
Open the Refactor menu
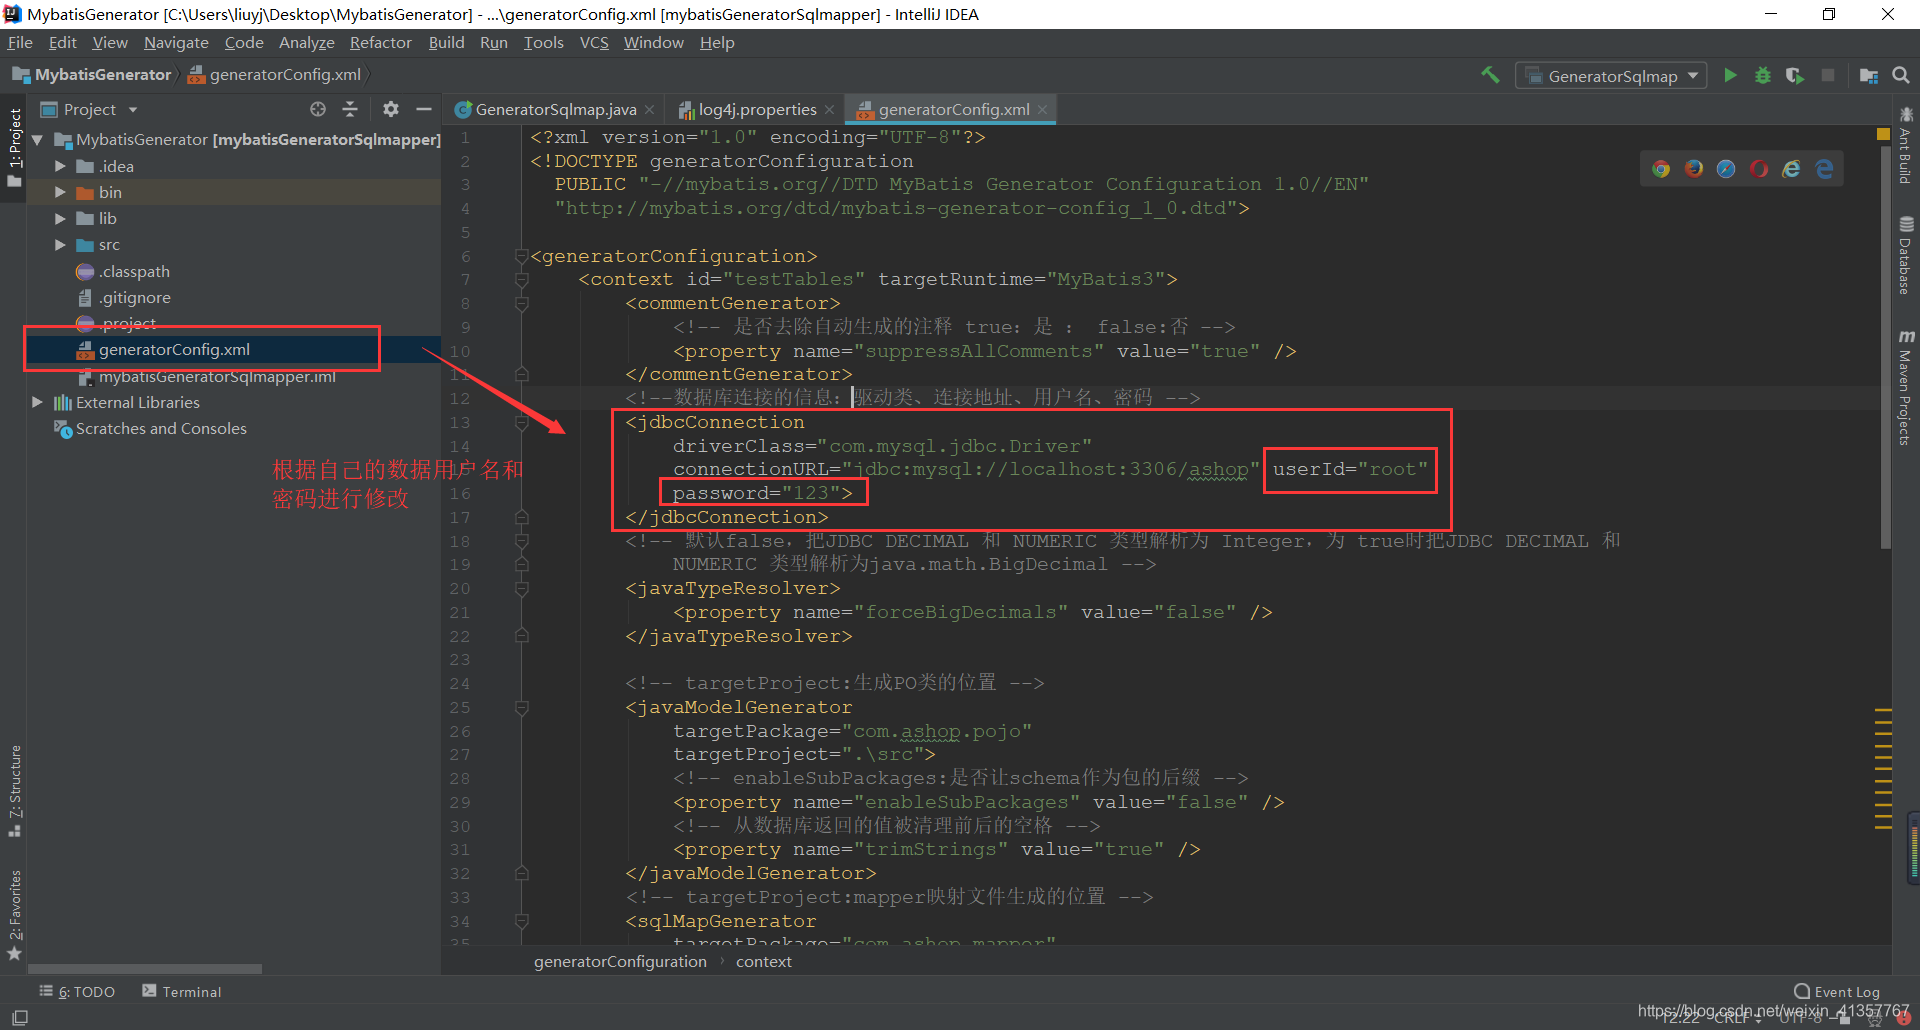380,42
